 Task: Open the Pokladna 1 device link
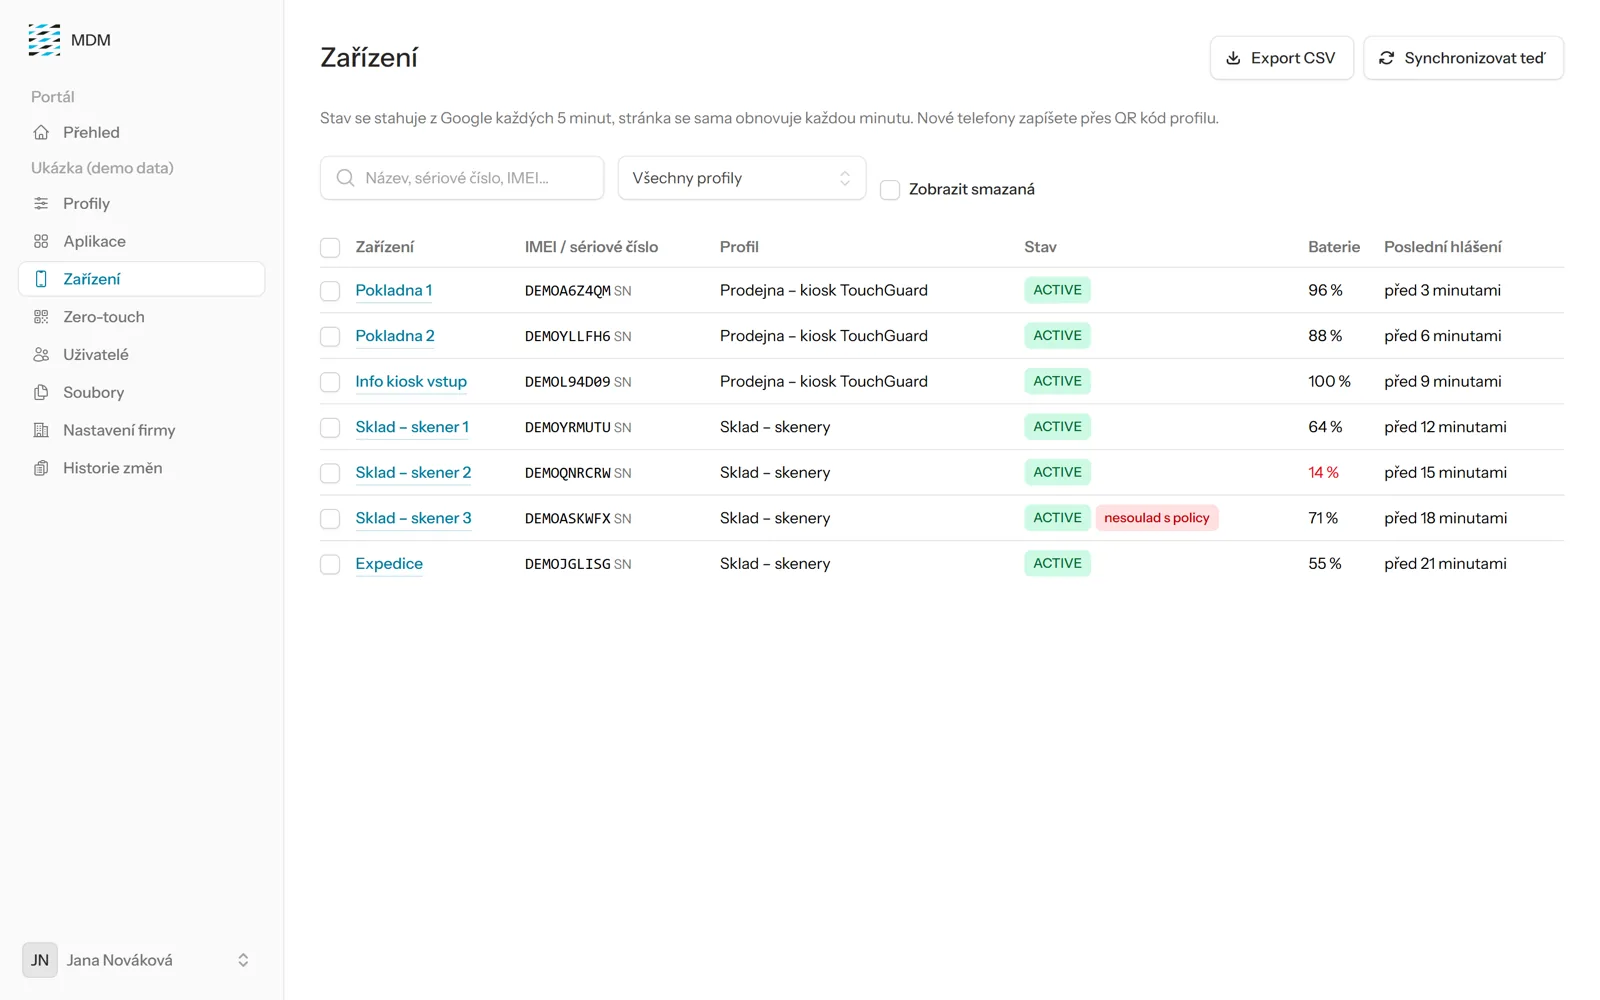[394, 290]
